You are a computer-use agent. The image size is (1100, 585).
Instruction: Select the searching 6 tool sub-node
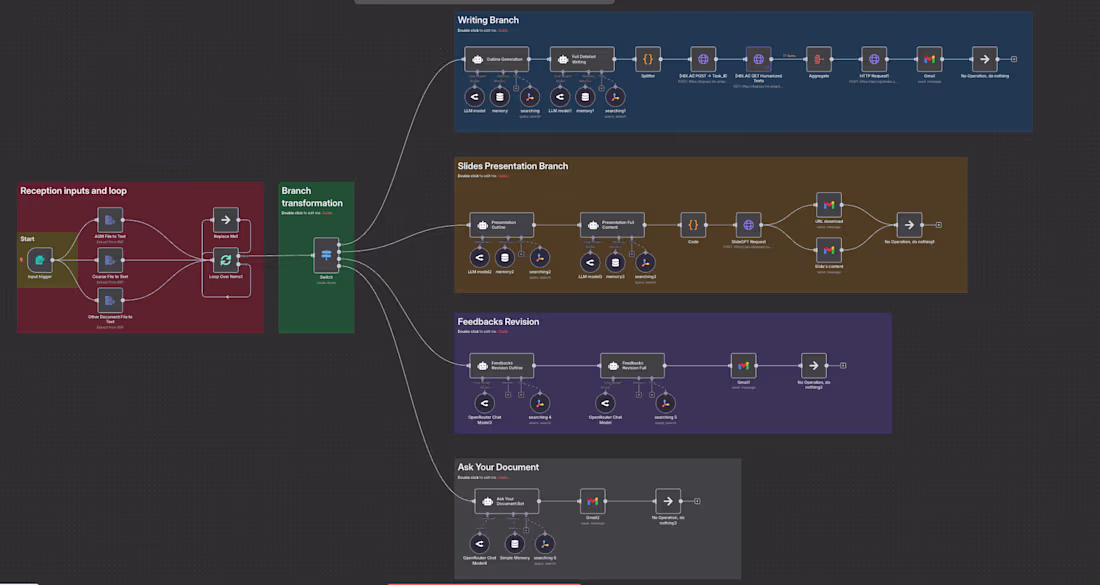(544, 544)
